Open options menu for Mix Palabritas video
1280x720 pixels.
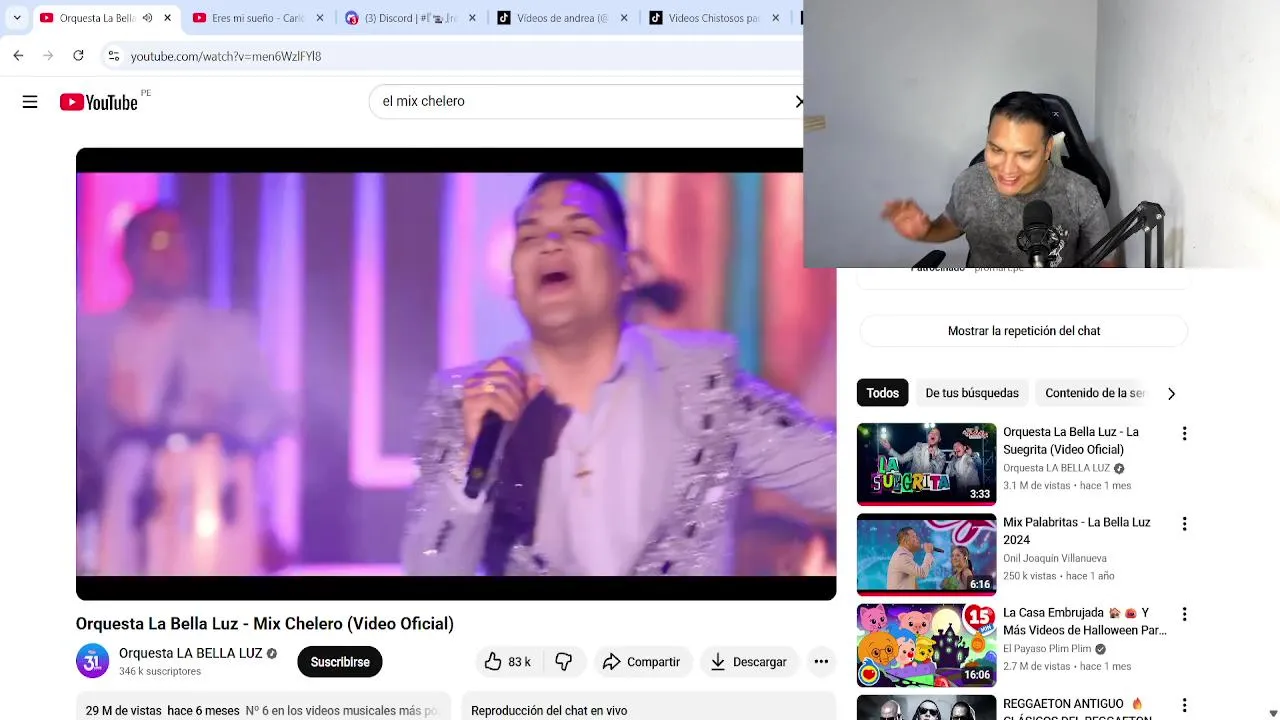[x=1184, y=524]
